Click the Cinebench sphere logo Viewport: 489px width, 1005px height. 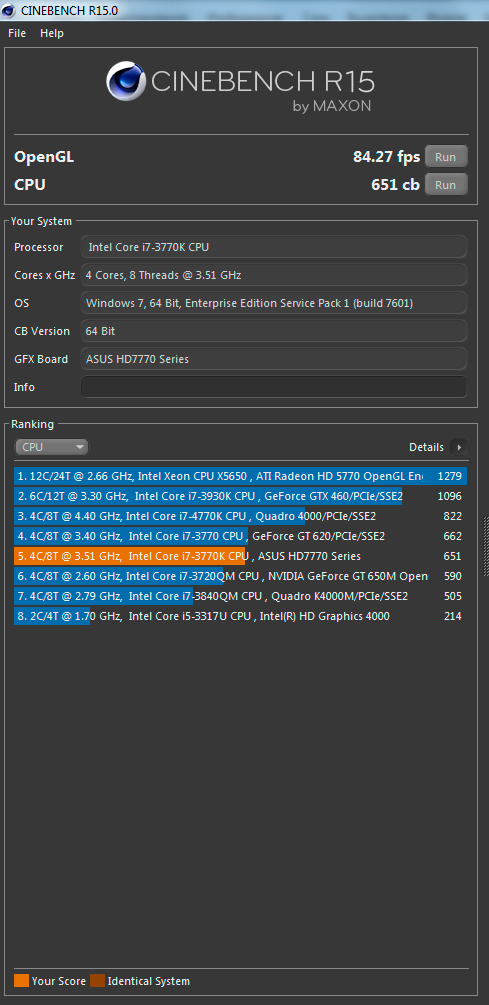coord(126,81)
